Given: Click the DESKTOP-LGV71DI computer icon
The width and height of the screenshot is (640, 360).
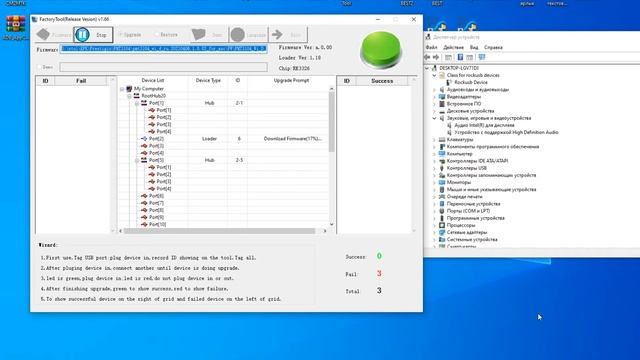Looking at the screenshot, I should [x=434, y=68].
